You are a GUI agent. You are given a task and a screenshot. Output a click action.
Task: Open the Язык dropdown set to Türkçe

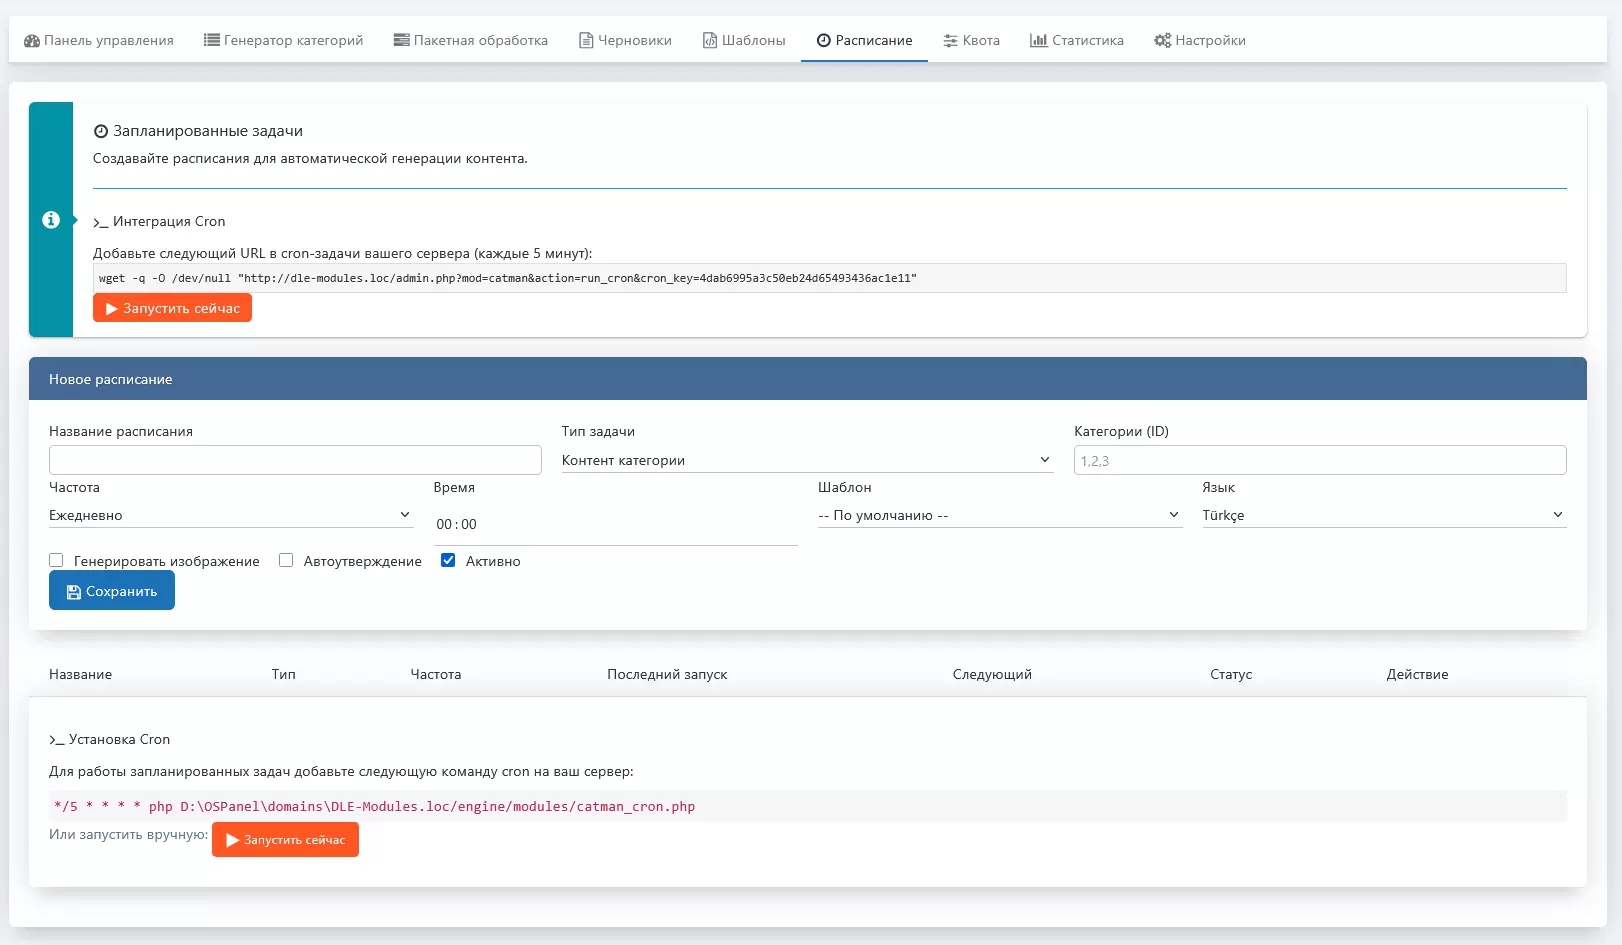click(x=1383, y=515)
